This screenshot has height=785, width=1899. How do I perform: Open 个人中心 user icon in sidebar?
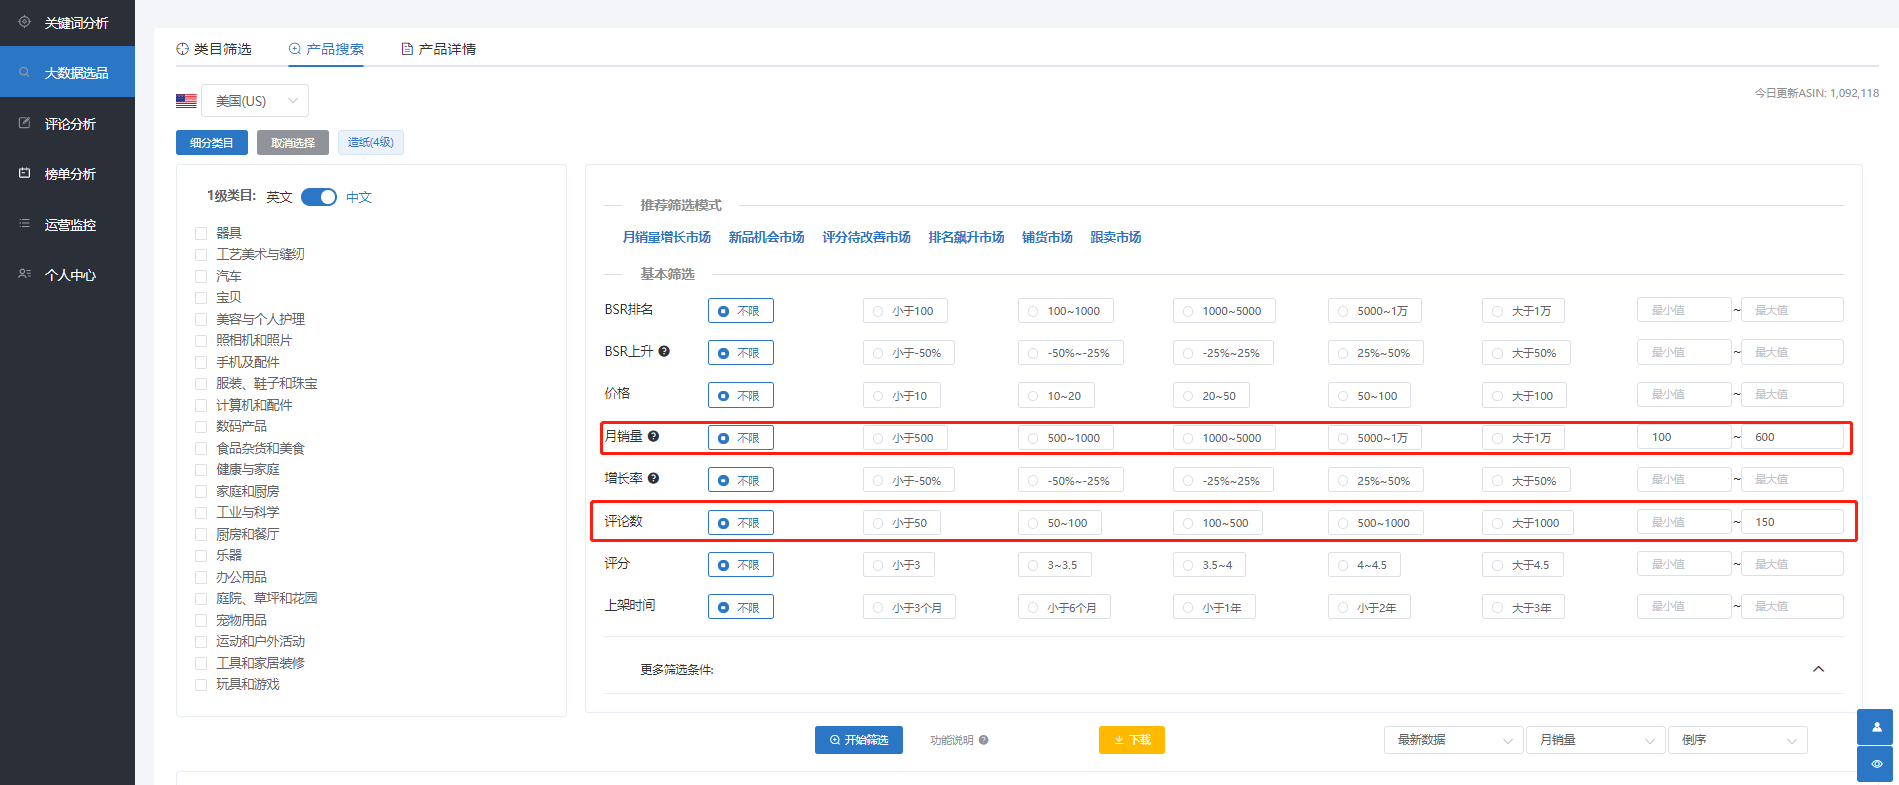pyautogui.click(x=25, y=274)
